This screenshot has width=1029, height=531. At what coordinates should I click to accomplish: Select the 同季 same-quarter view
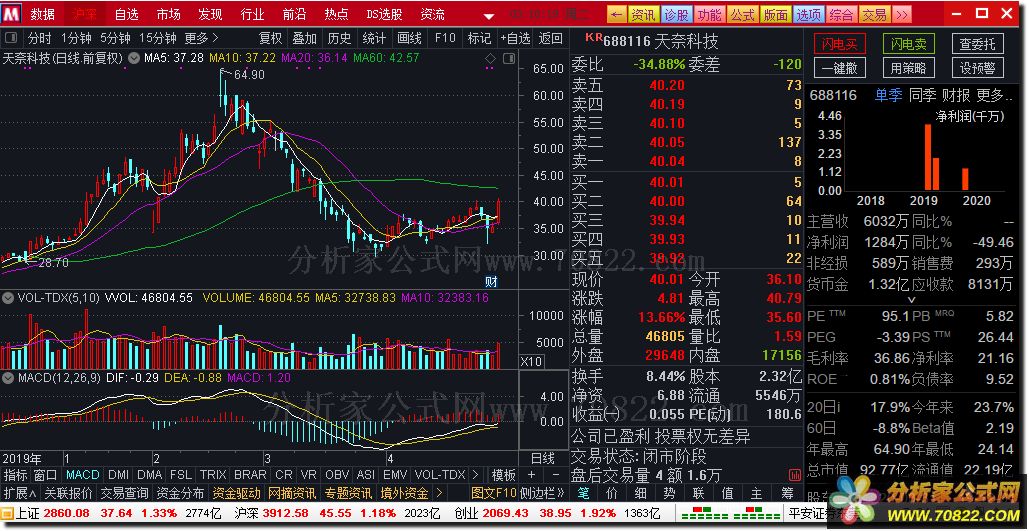click(923, 95)
